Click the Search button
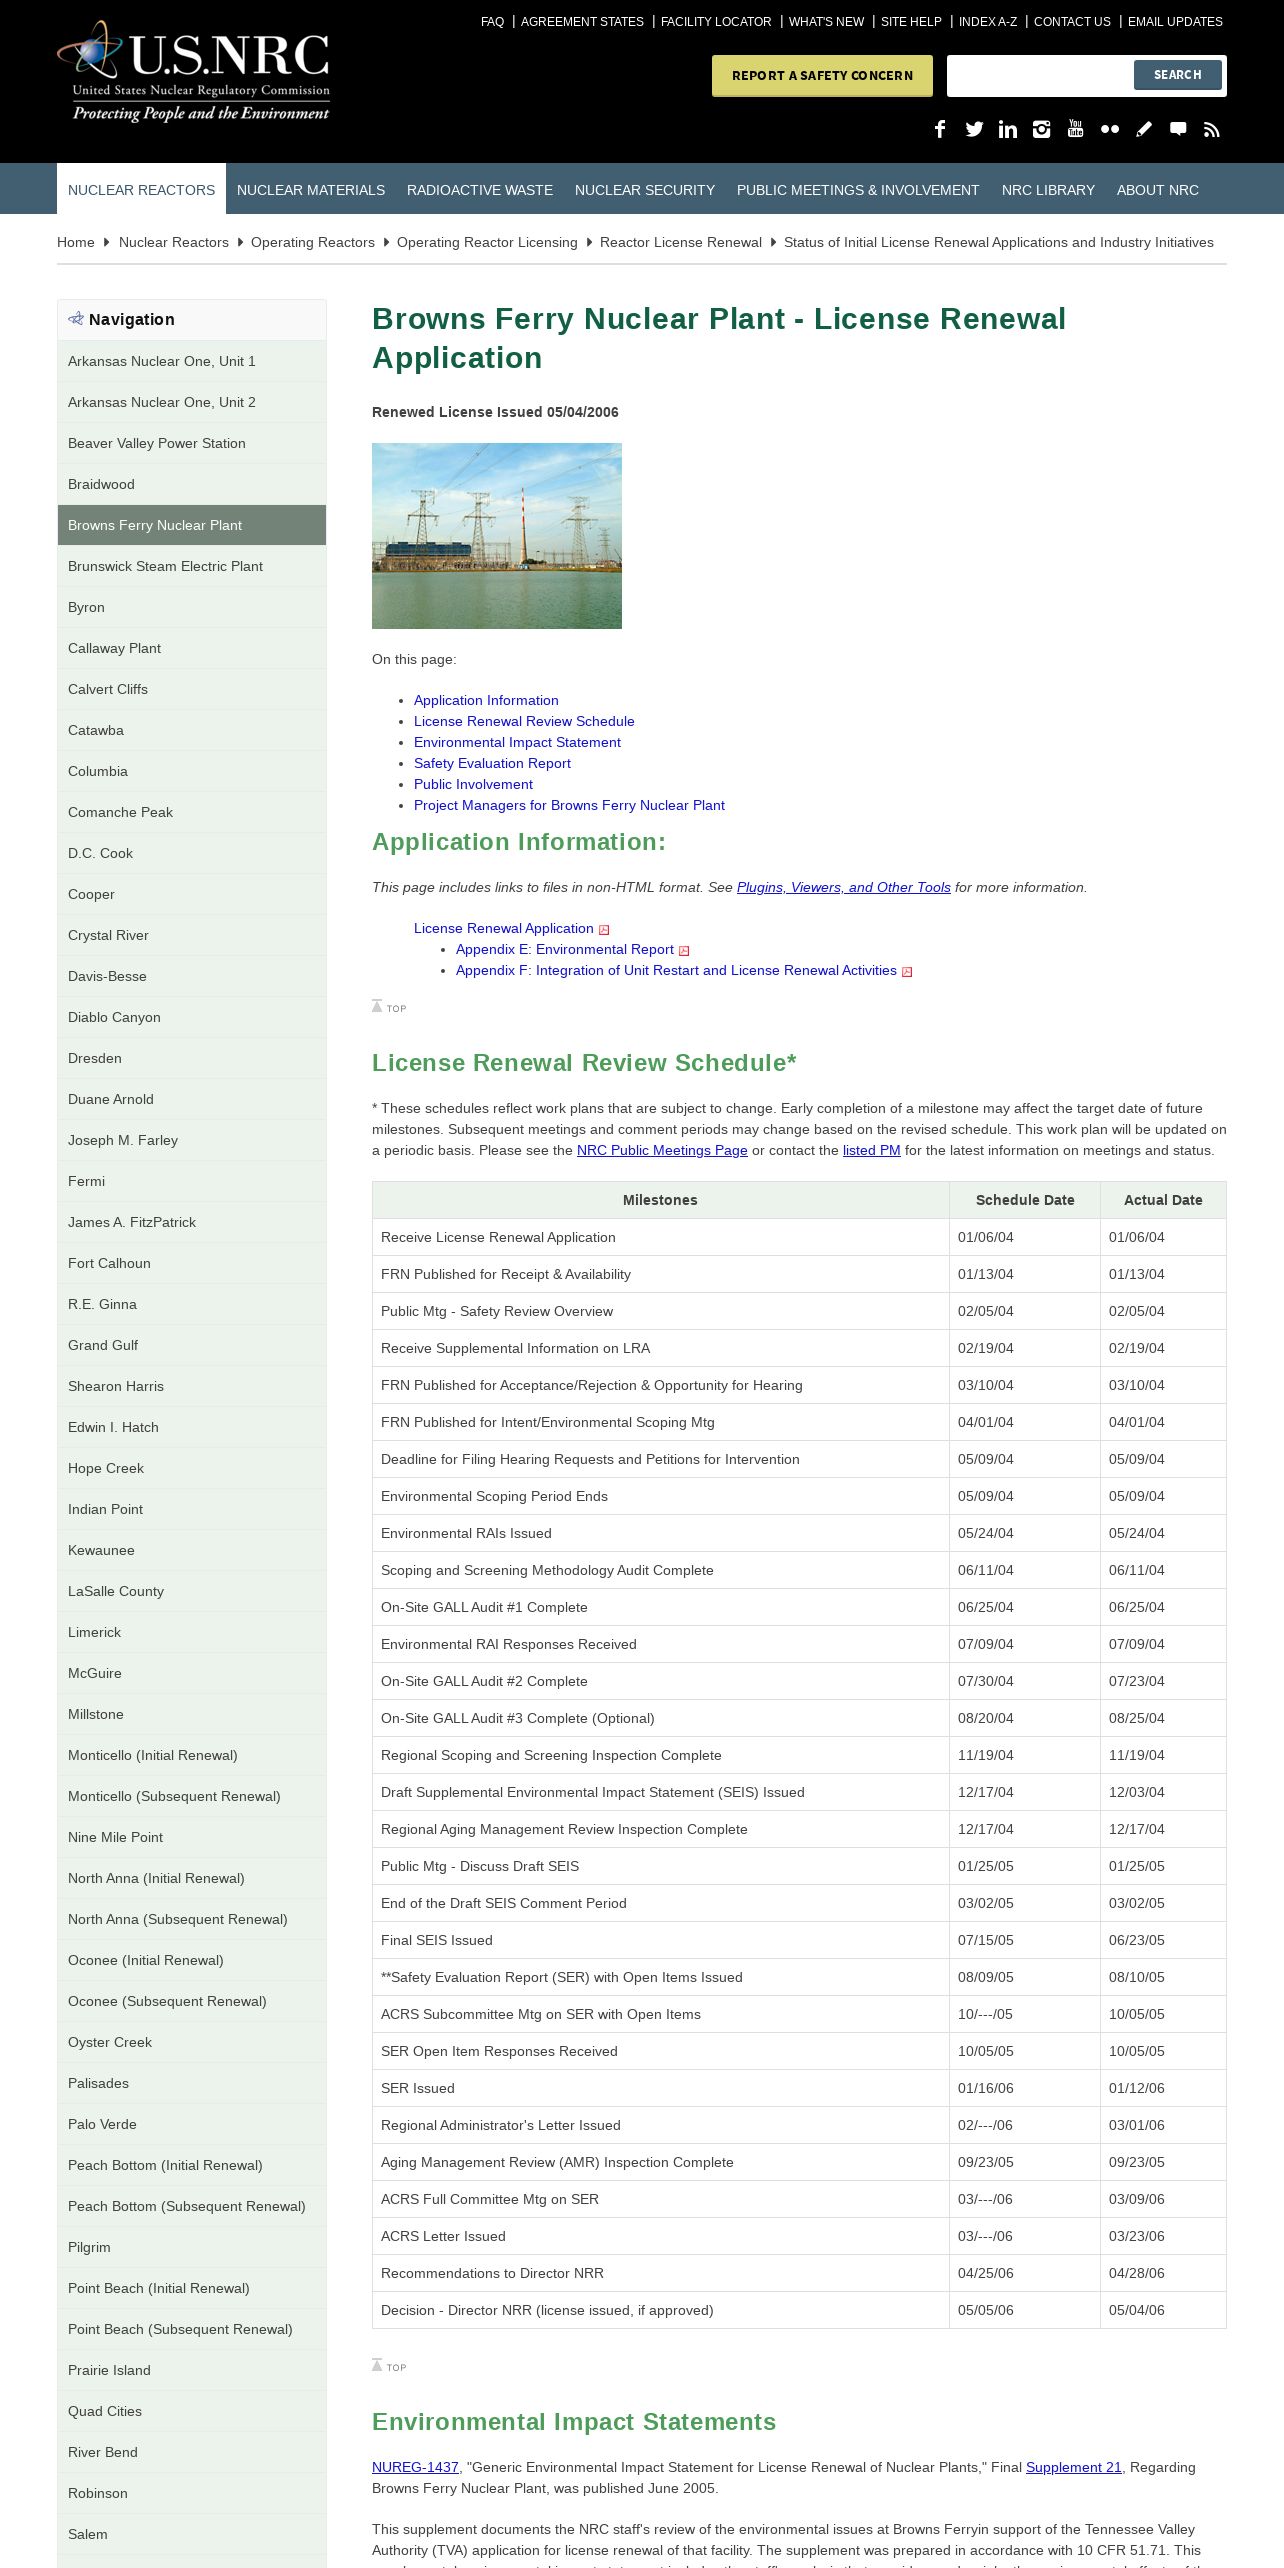This screenshot has height=2568, width=1284. (1178, 75)
